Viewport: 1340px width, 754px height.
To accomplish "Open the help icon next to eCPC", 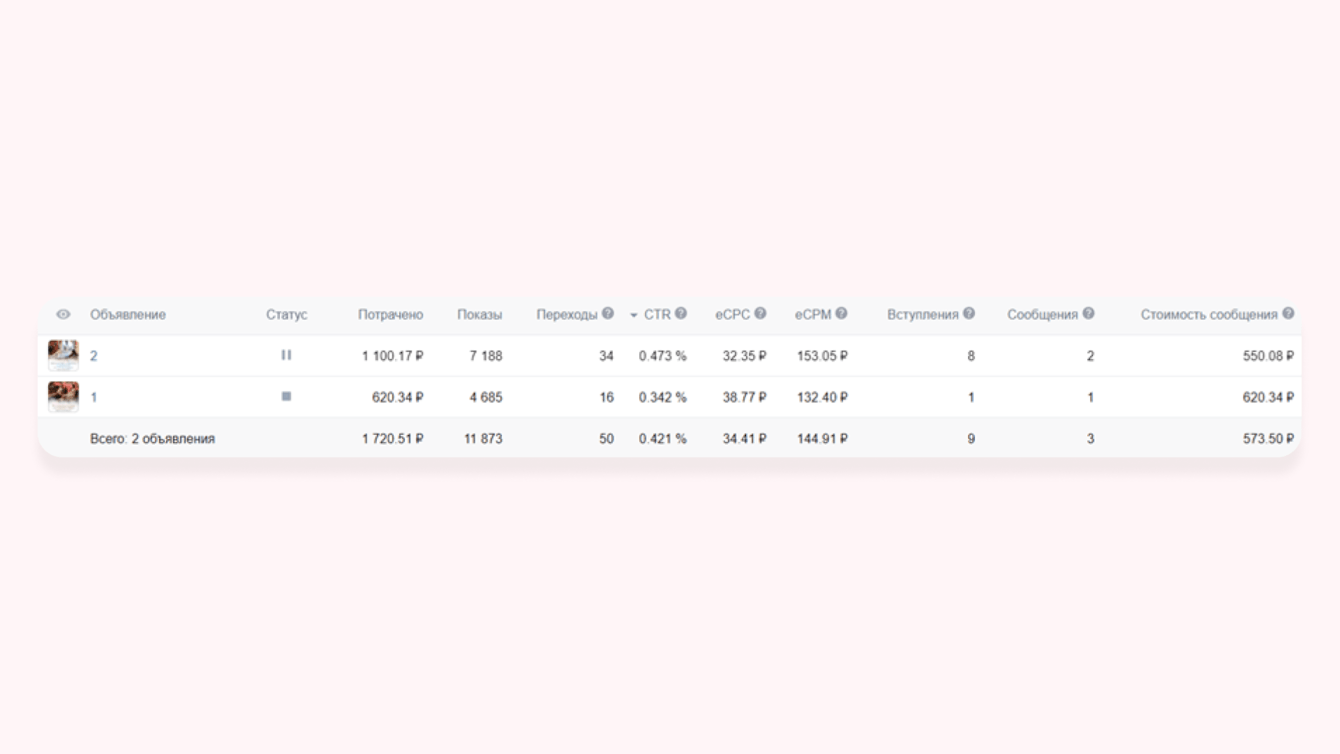I will [x=760, y=314].
